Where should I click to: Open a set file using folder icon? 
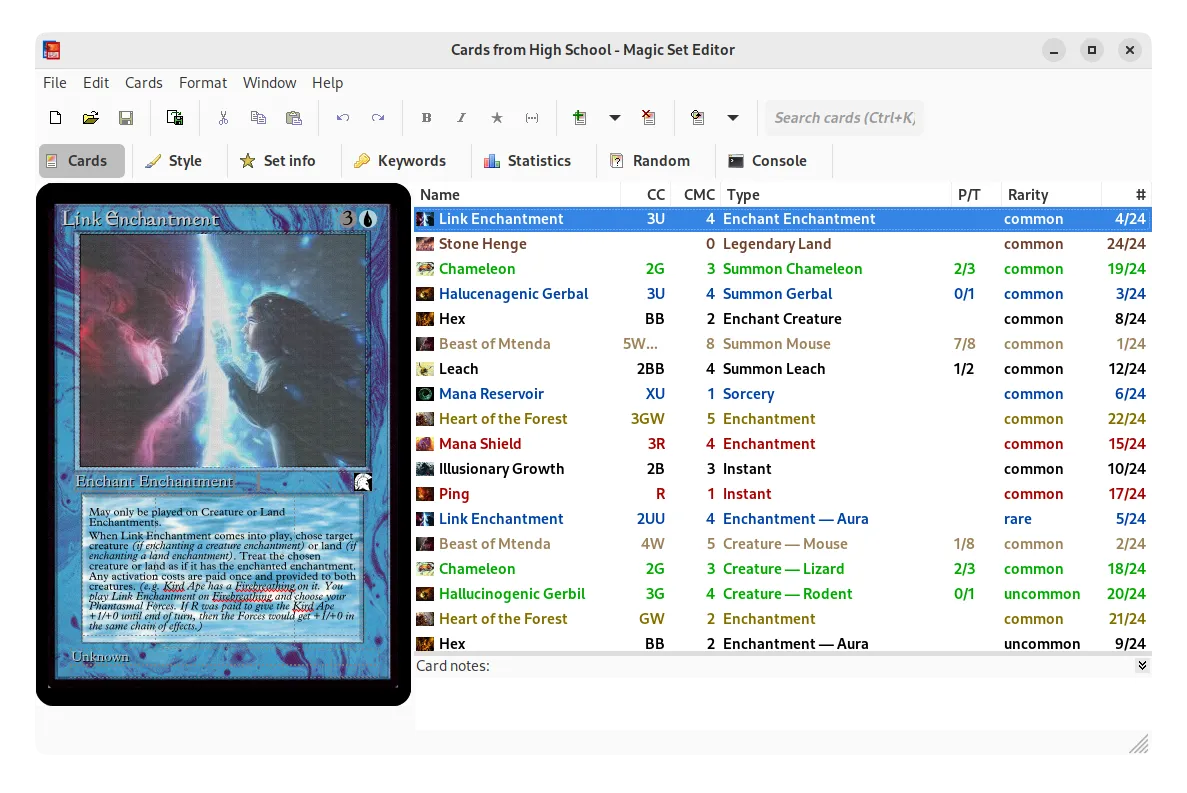(91, 118)
